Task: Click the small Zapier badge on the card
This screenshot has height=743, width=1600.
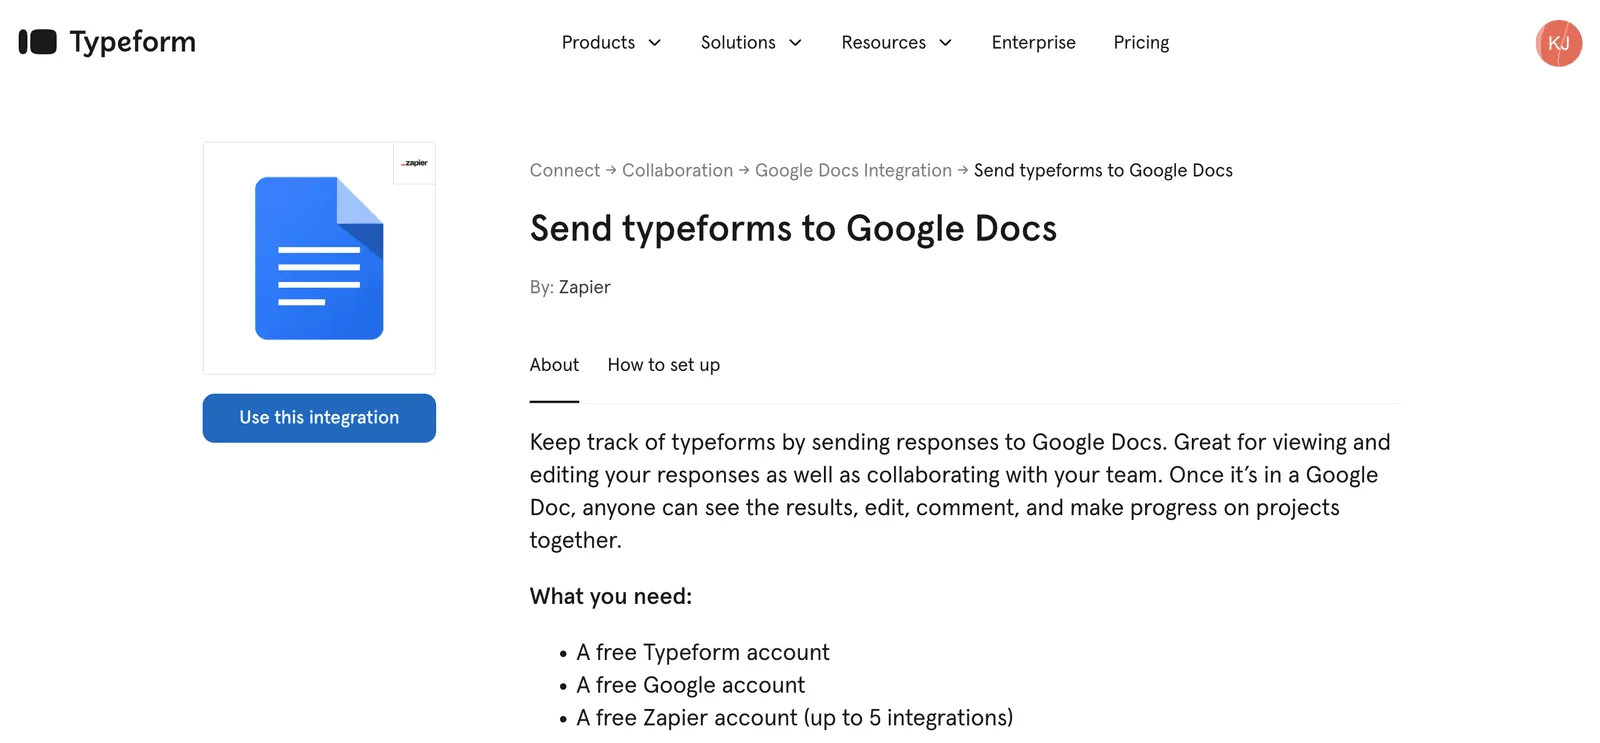Action: point(414,163)
